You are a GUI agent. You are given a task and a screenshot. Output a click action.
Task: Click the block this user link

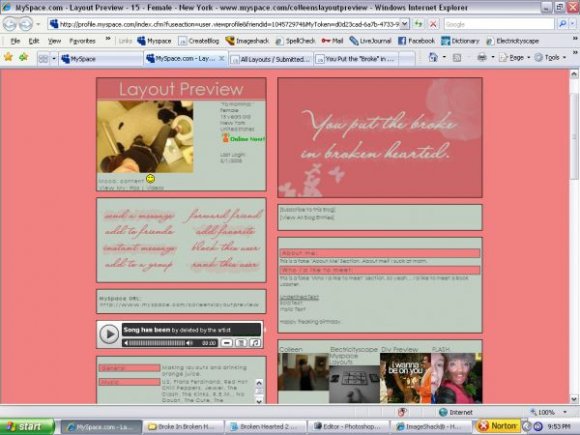[225, 247]
